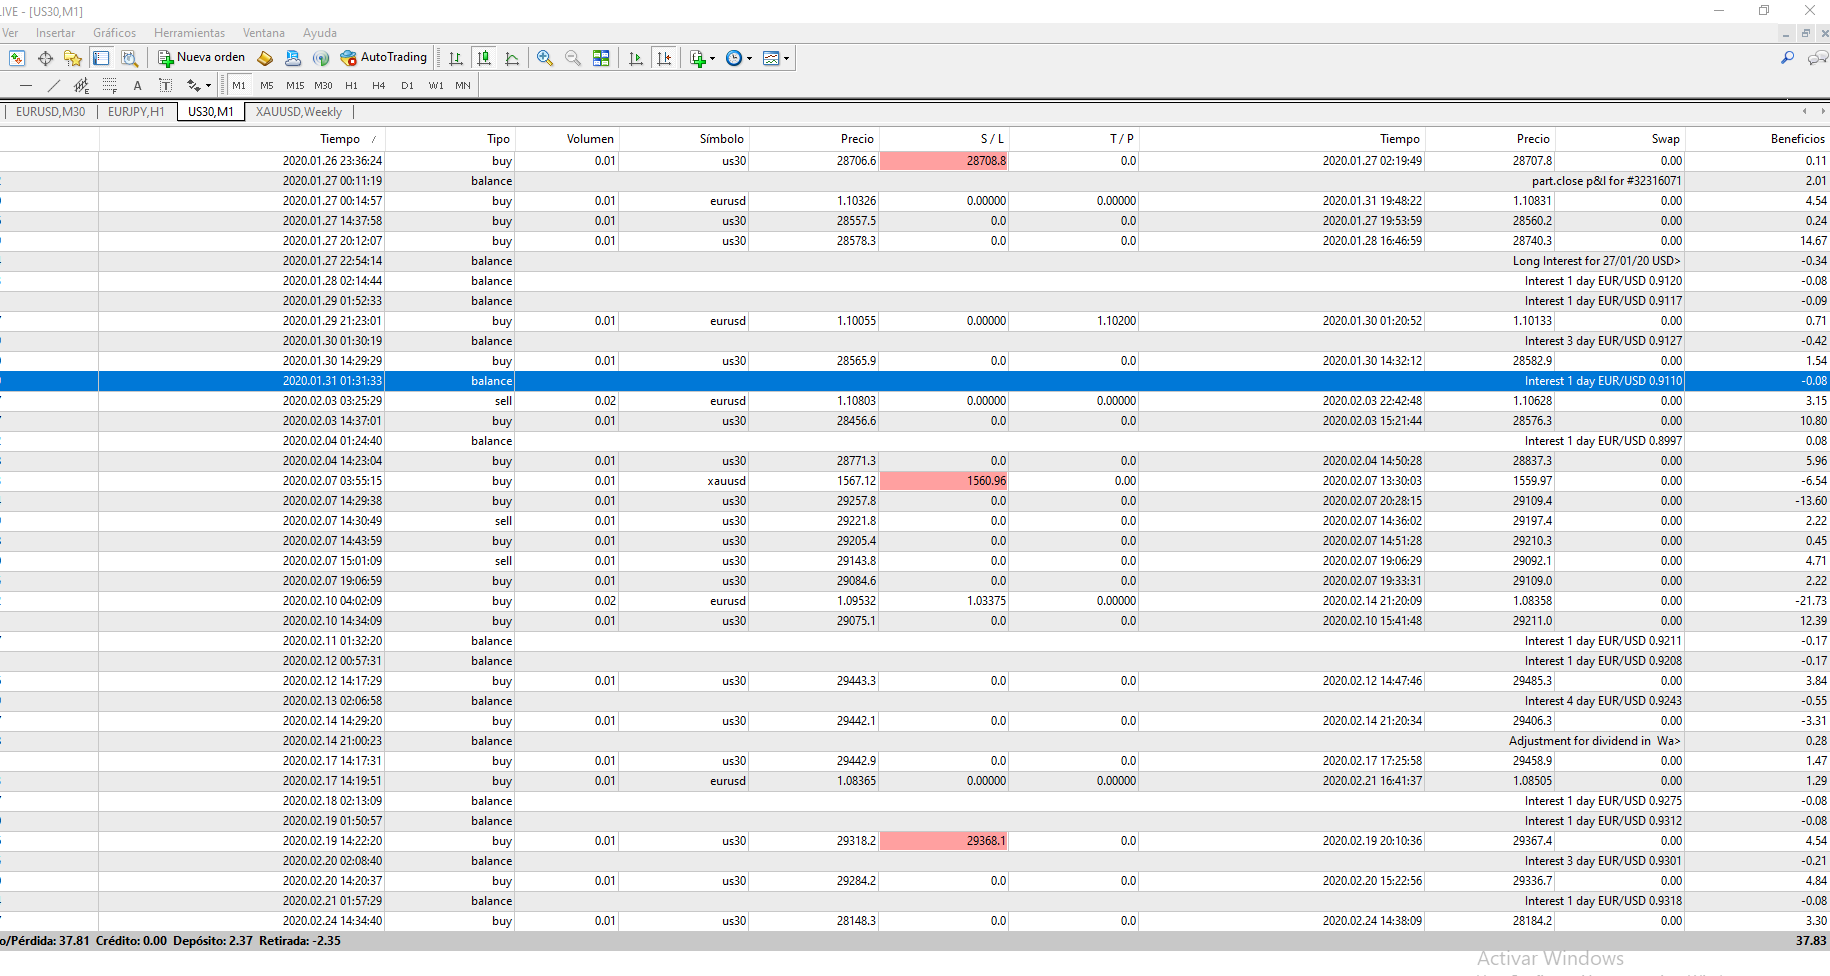1830x976 pixels.
Task: Open the search magnifier icon
Action: pos(1787,58)
